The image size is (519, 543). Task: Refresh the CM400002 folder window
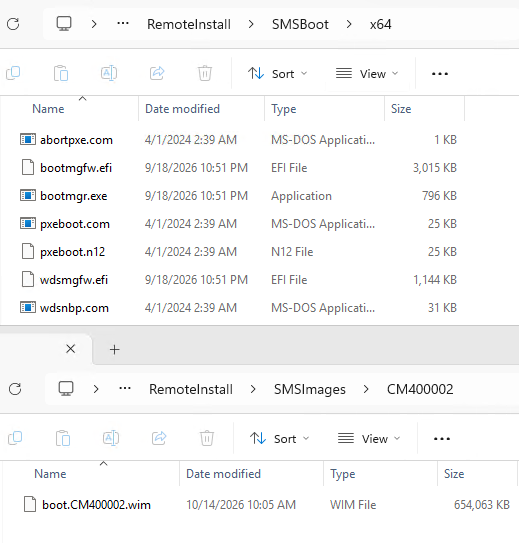[x=15, y=389]
